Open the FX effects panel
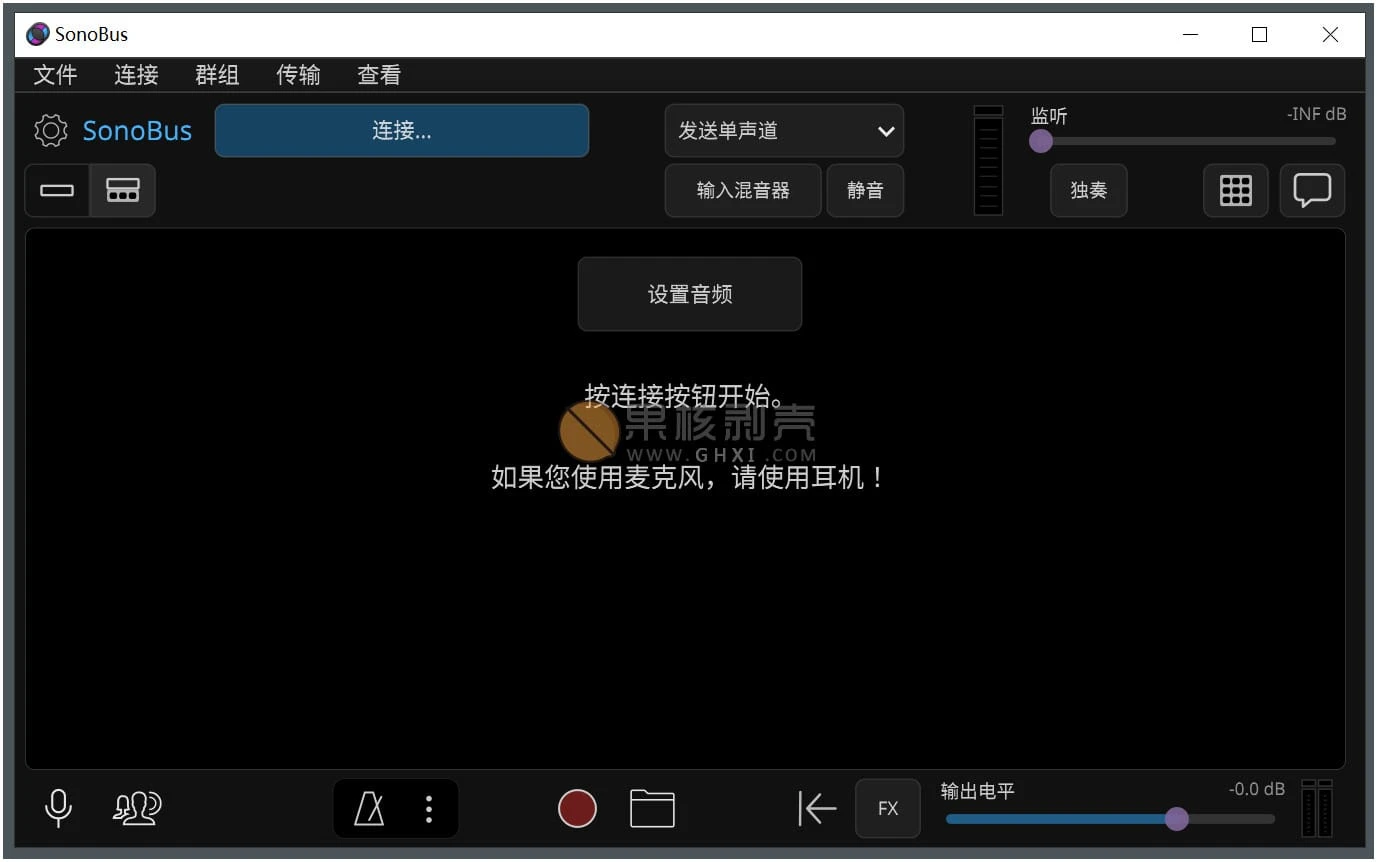This screenshot has width=1377, height=862. (888, 808)
